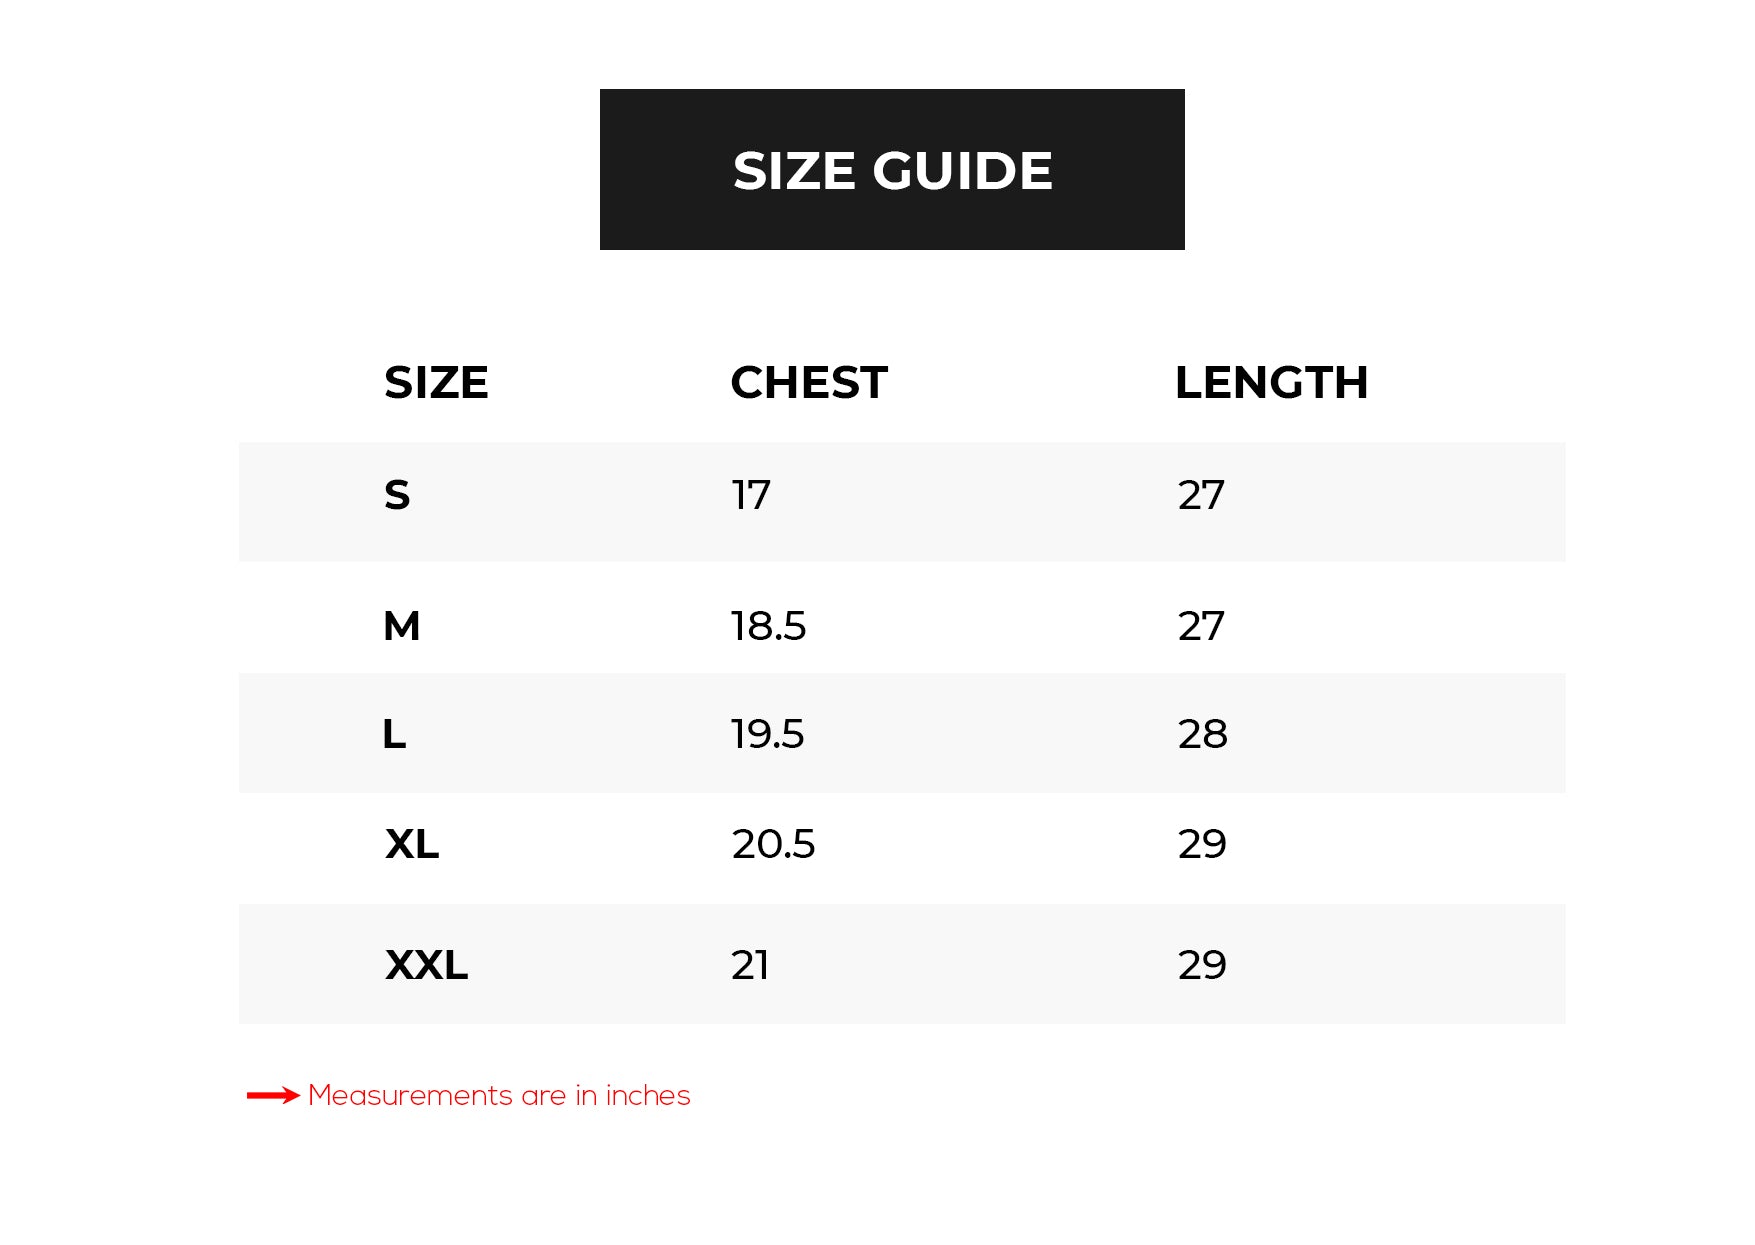Select the XL size label

412,844
